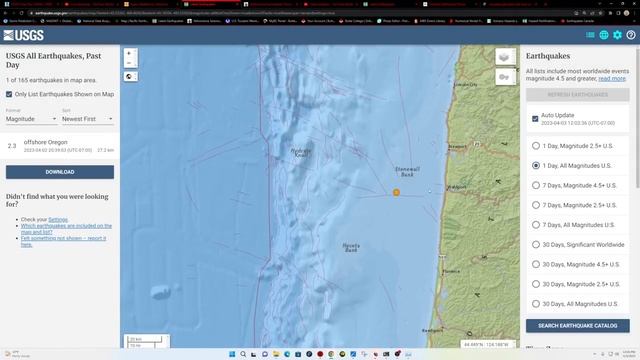Open the Latest Earthquakes bookmark
This screenshot has height=360, width=640.
(168, 21)
